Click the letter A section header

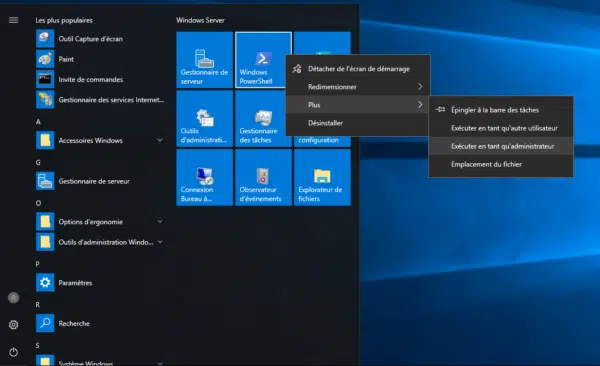click(x=38, y=122)
